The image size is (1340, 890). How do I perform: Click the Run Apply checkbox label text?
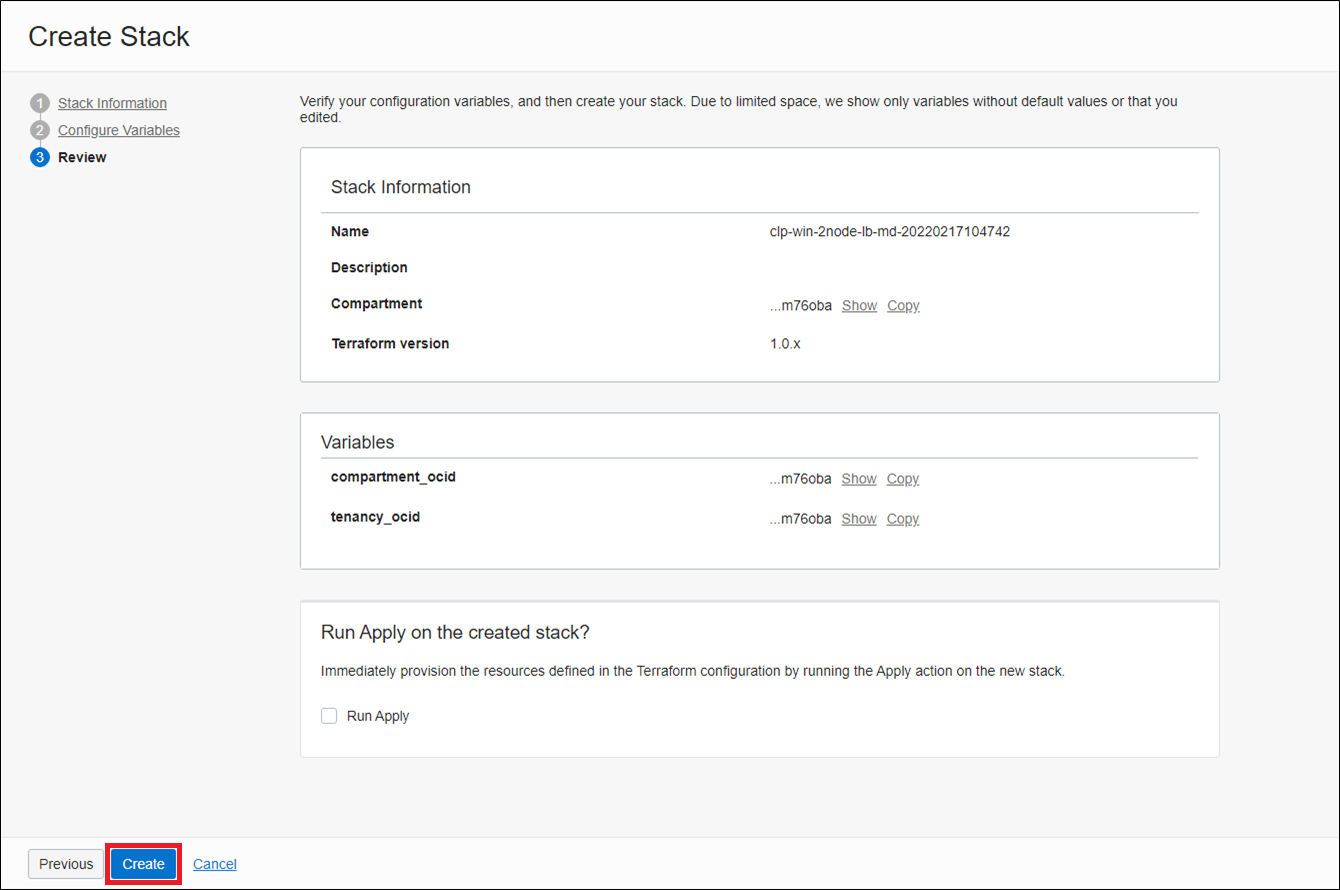tap(378, 716)
